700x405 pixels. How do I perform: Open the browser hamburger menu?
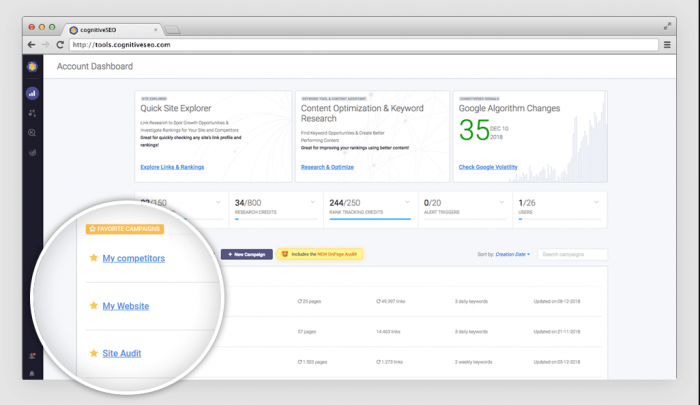coord(667,45)
